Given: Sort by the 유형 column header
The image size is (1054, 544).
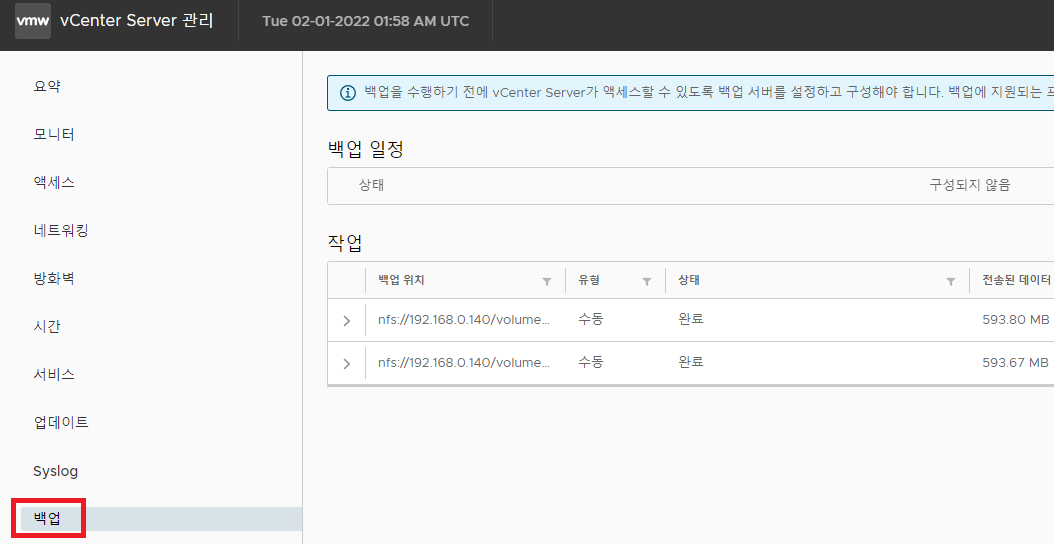Looking at the screenshot, I should click(589, 280).
